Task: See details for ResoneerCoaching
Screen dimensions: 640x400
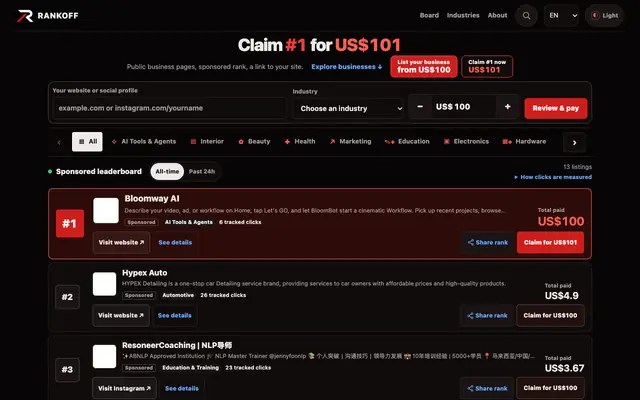Action: pyautogui.click(x=182, y=388)
